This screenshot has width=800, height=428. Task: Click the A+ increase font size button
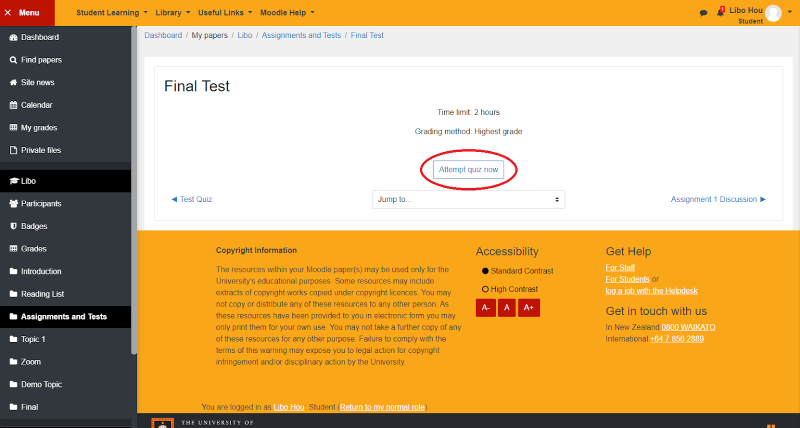tap(529, 308)
